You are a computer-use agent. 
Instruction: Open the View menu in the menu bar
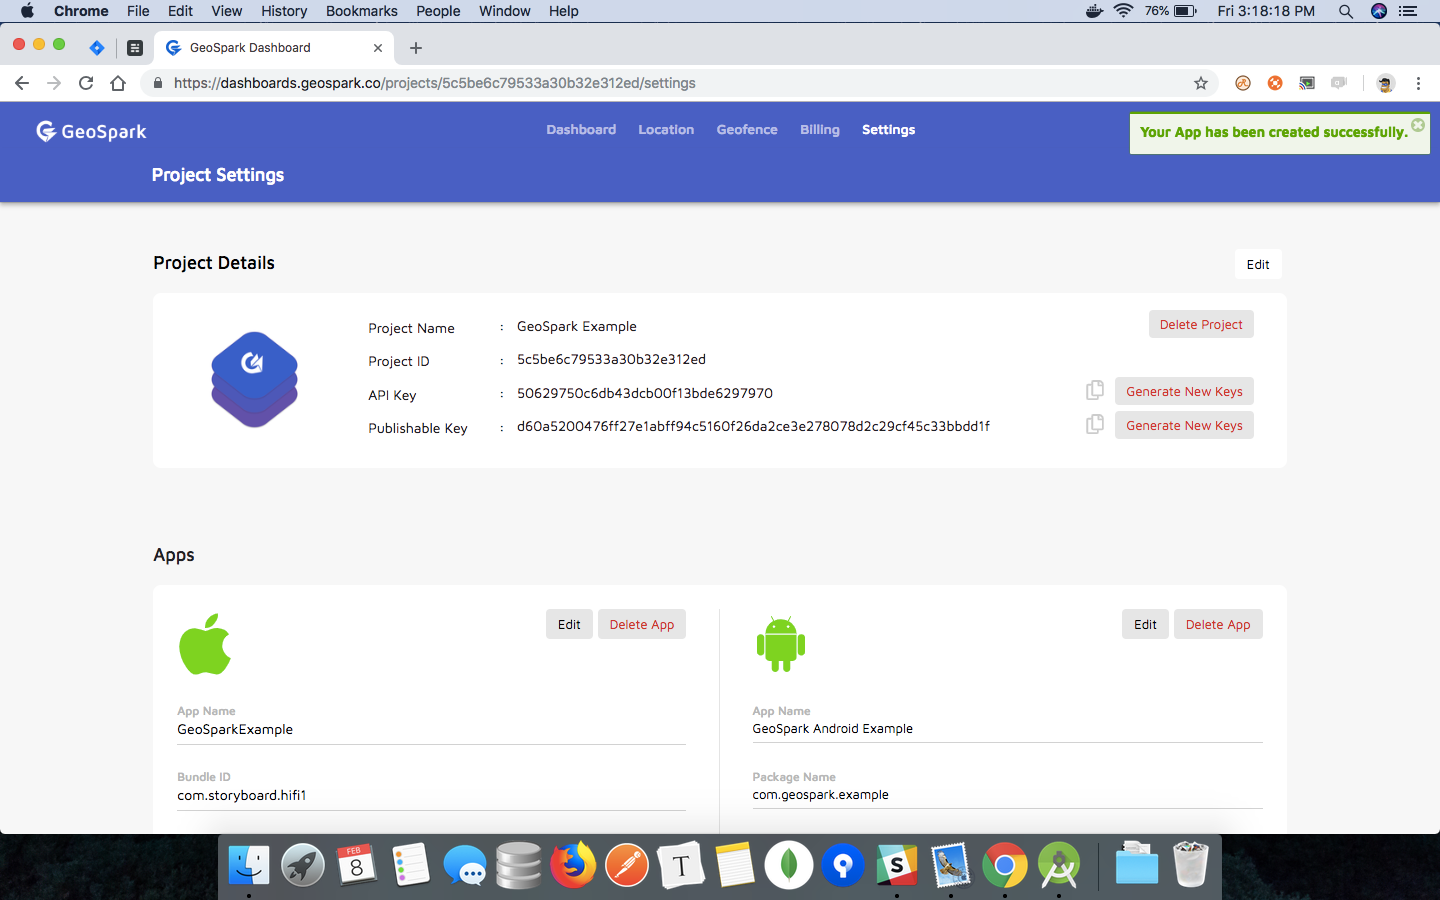point(227,11)
